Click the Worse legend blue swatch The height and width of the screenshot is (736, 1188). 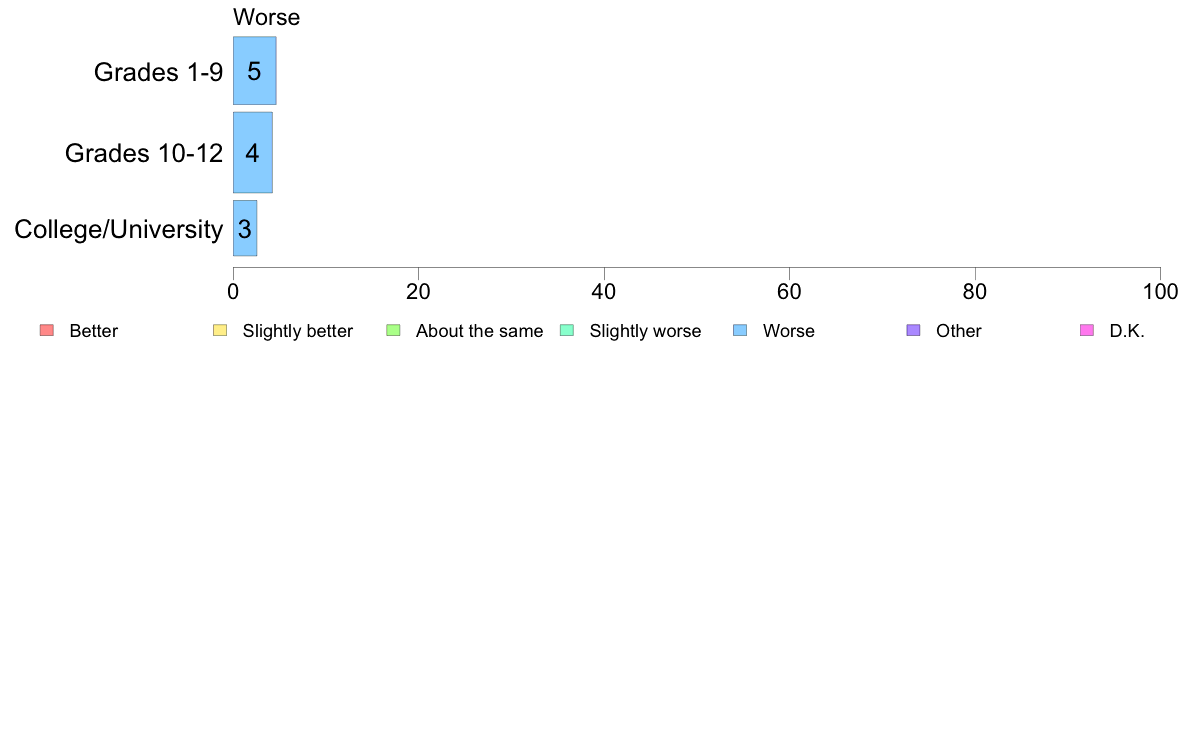click(x=740, y=330)
